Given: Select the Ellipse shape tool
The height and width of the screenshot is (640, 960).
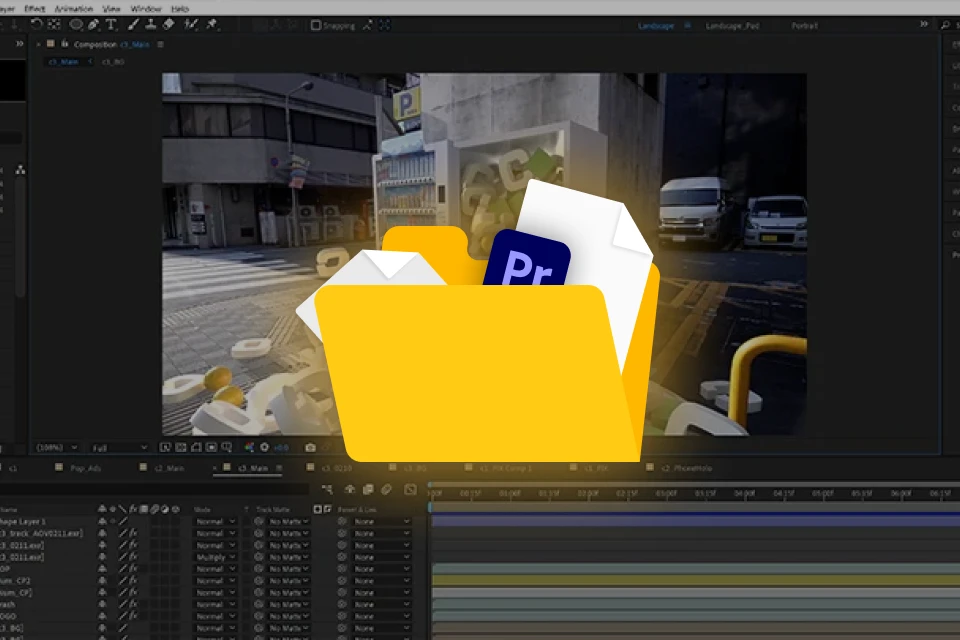Looking at the screenshot, I should tap(76, 24).
